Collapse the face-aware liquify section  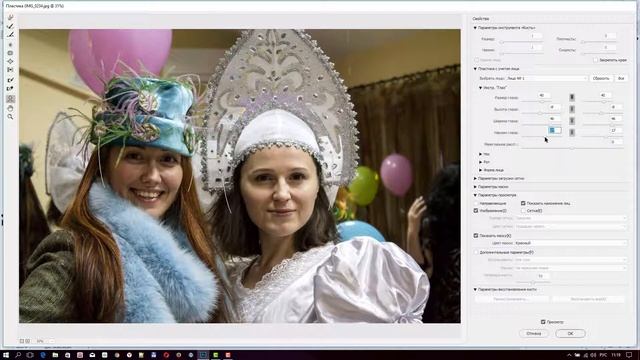click(475, 69)
